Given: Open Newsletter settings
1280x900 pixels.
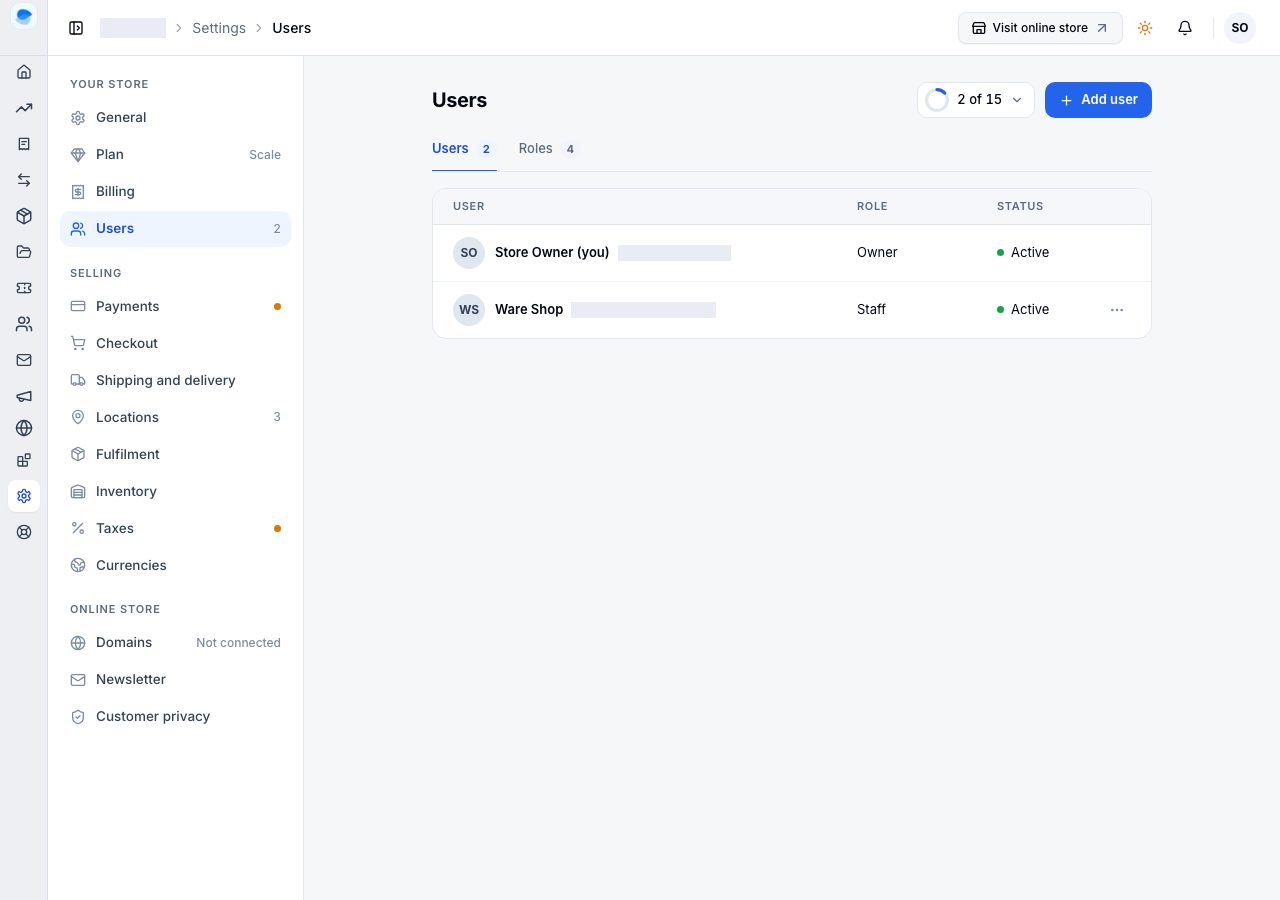Looking at the screenshot, I should (175, 679).
